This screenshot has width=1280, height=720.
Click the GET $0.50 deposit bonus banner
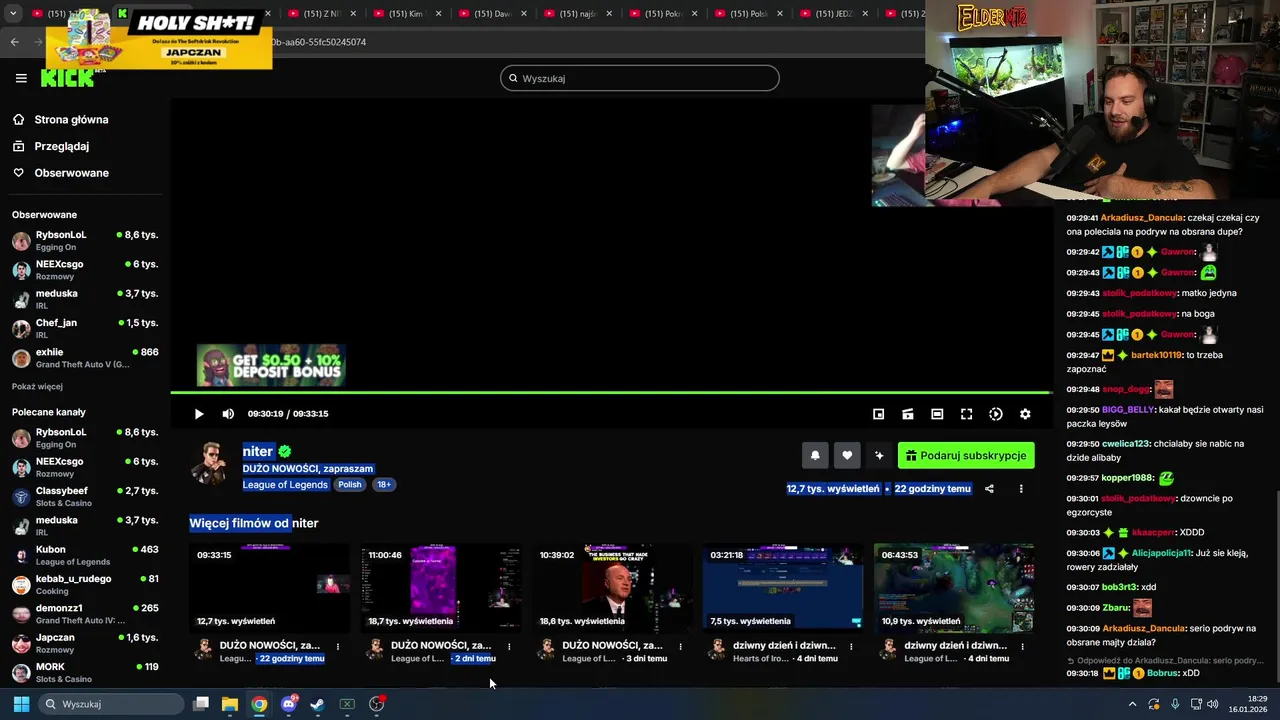[x=271, y=366]
